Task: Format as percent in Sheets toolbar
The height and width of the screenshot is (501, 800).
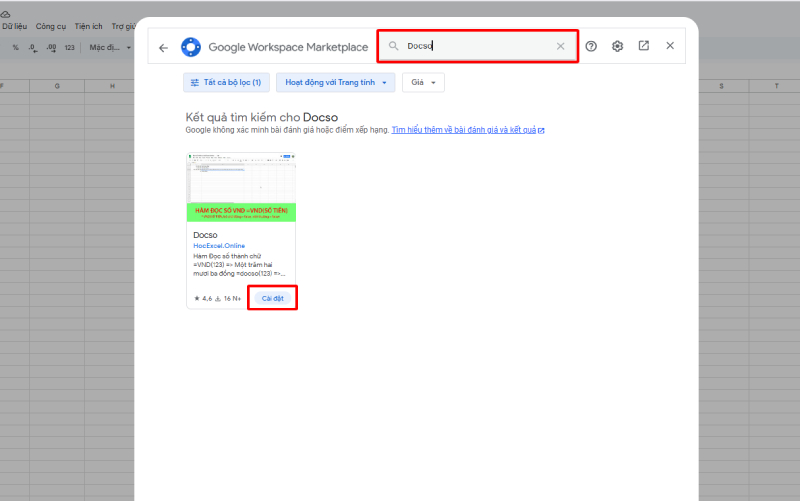Action: point(16,47)
